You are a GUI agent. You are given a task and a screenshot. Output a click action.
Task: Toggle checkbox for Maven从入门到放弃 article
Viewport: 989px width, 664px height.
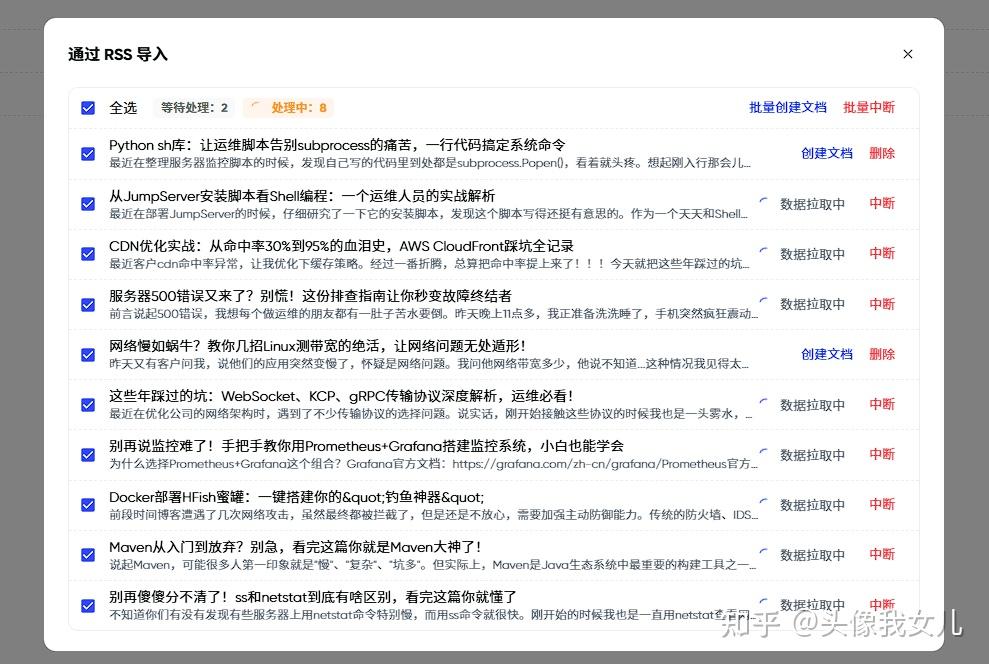(x=88, y=555)
